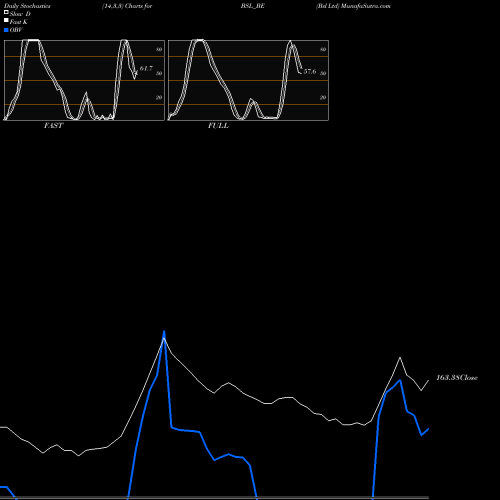Click the 'Slow D' legend text
This screenshot has height=500, width=500.
(20, 14)
